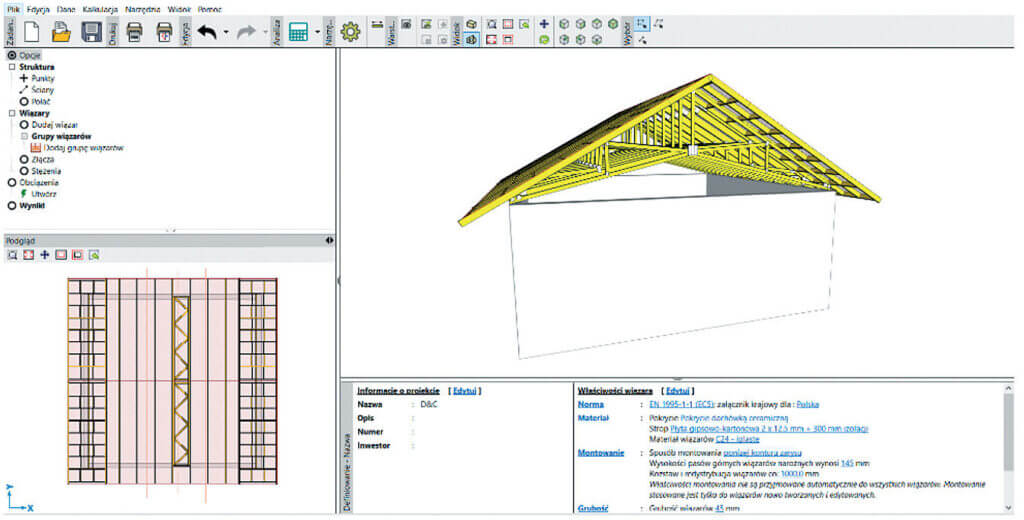
Task: Click the roof plan thumbnail in Podgląd
Action: pos(172,381)
